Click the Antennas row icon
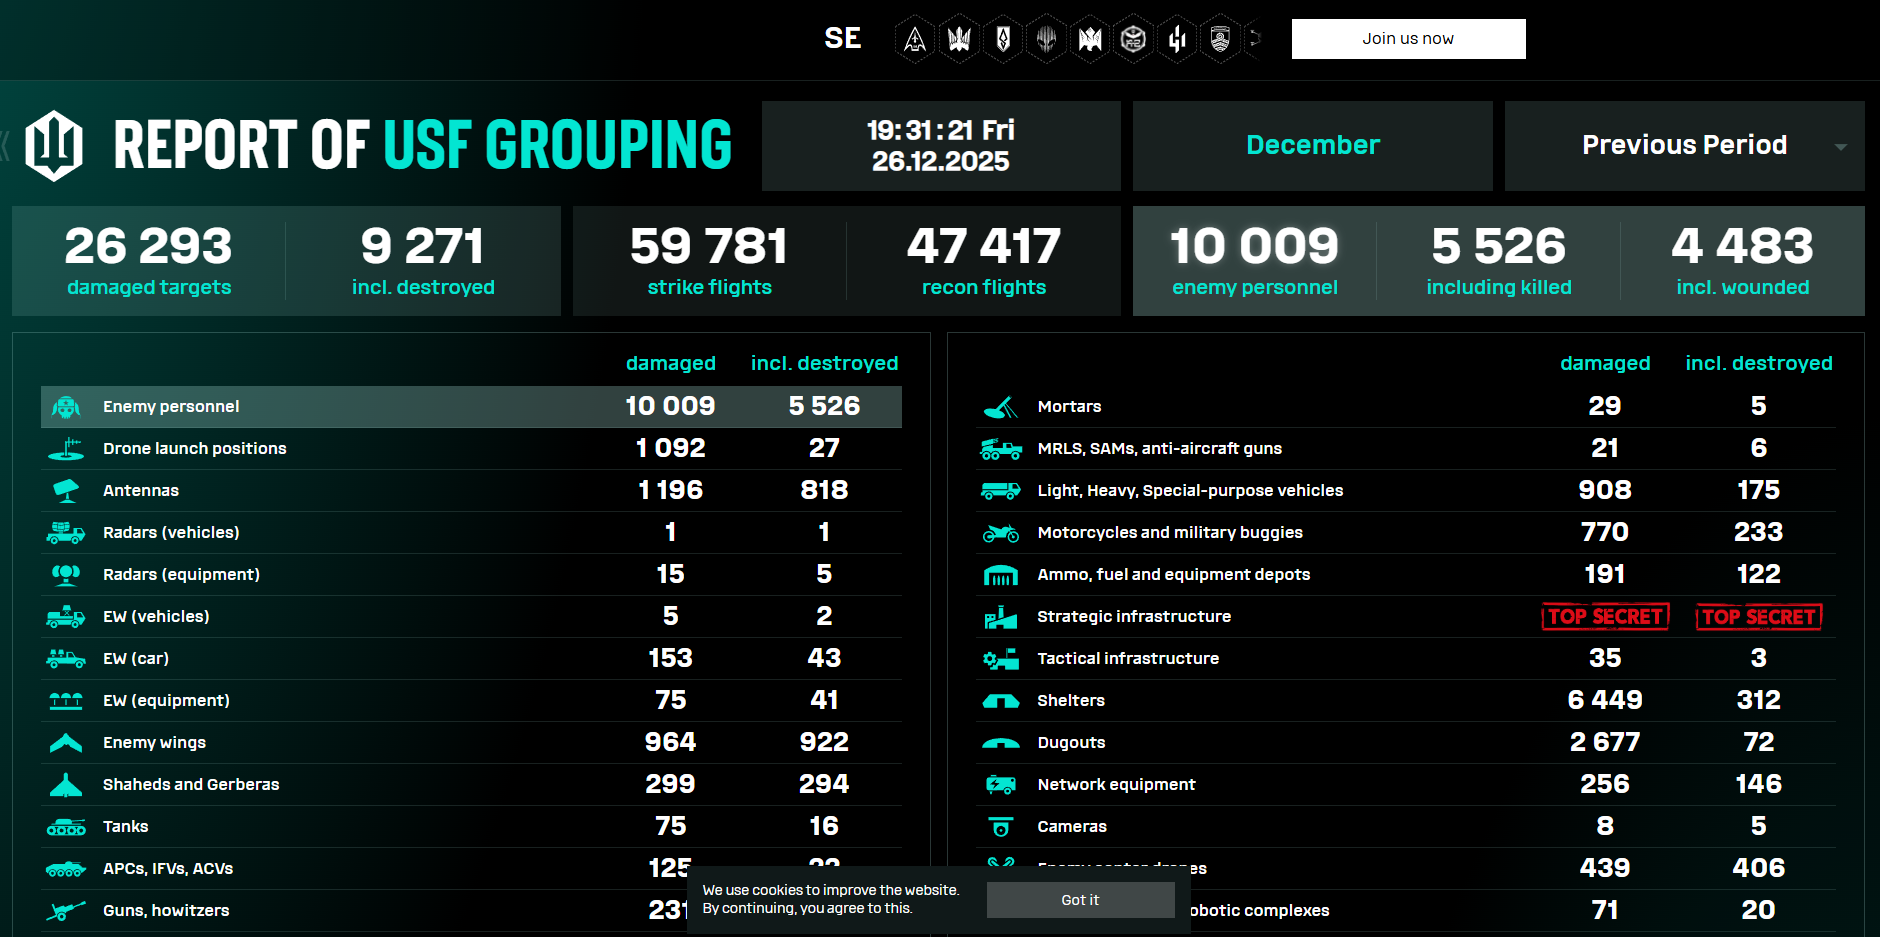This screenshot has height=937, width=1880. coord(66,491)
